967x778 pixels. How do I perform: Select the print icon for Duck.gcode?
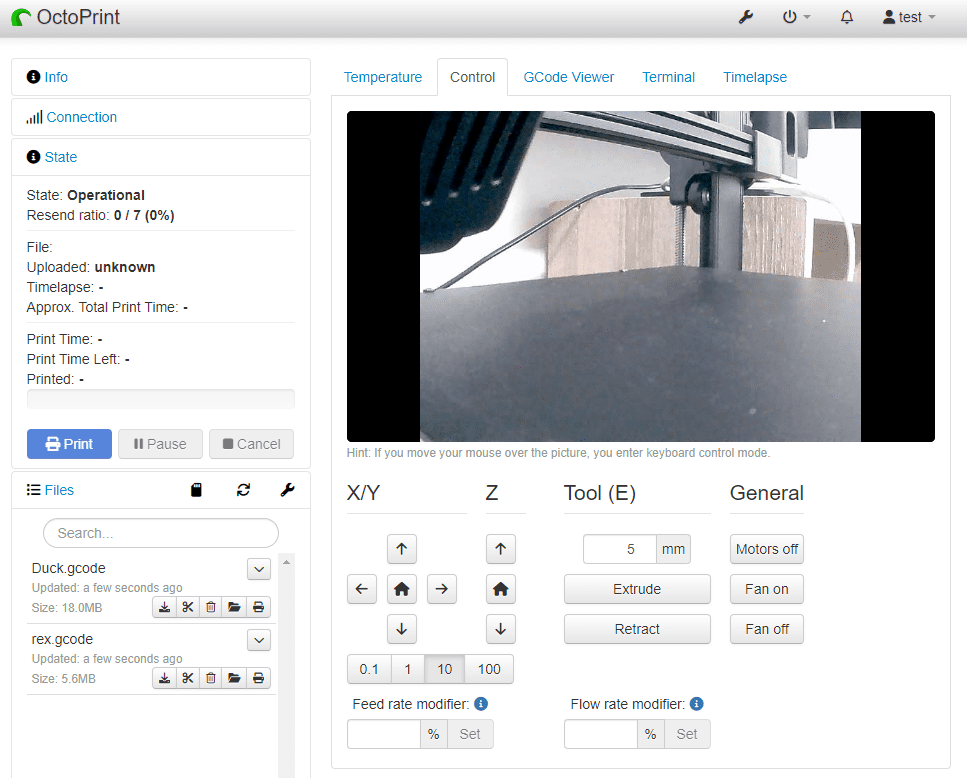pyautogui.click(x=257, y=606)
